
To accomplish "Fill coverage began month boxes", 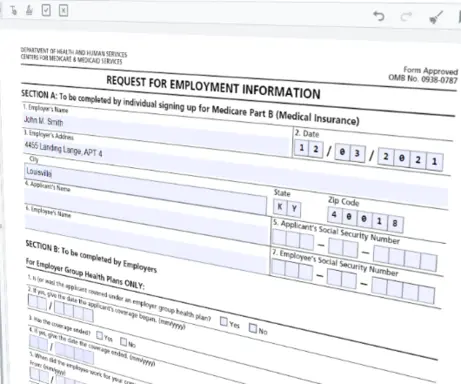I will (x=38, y=303).
